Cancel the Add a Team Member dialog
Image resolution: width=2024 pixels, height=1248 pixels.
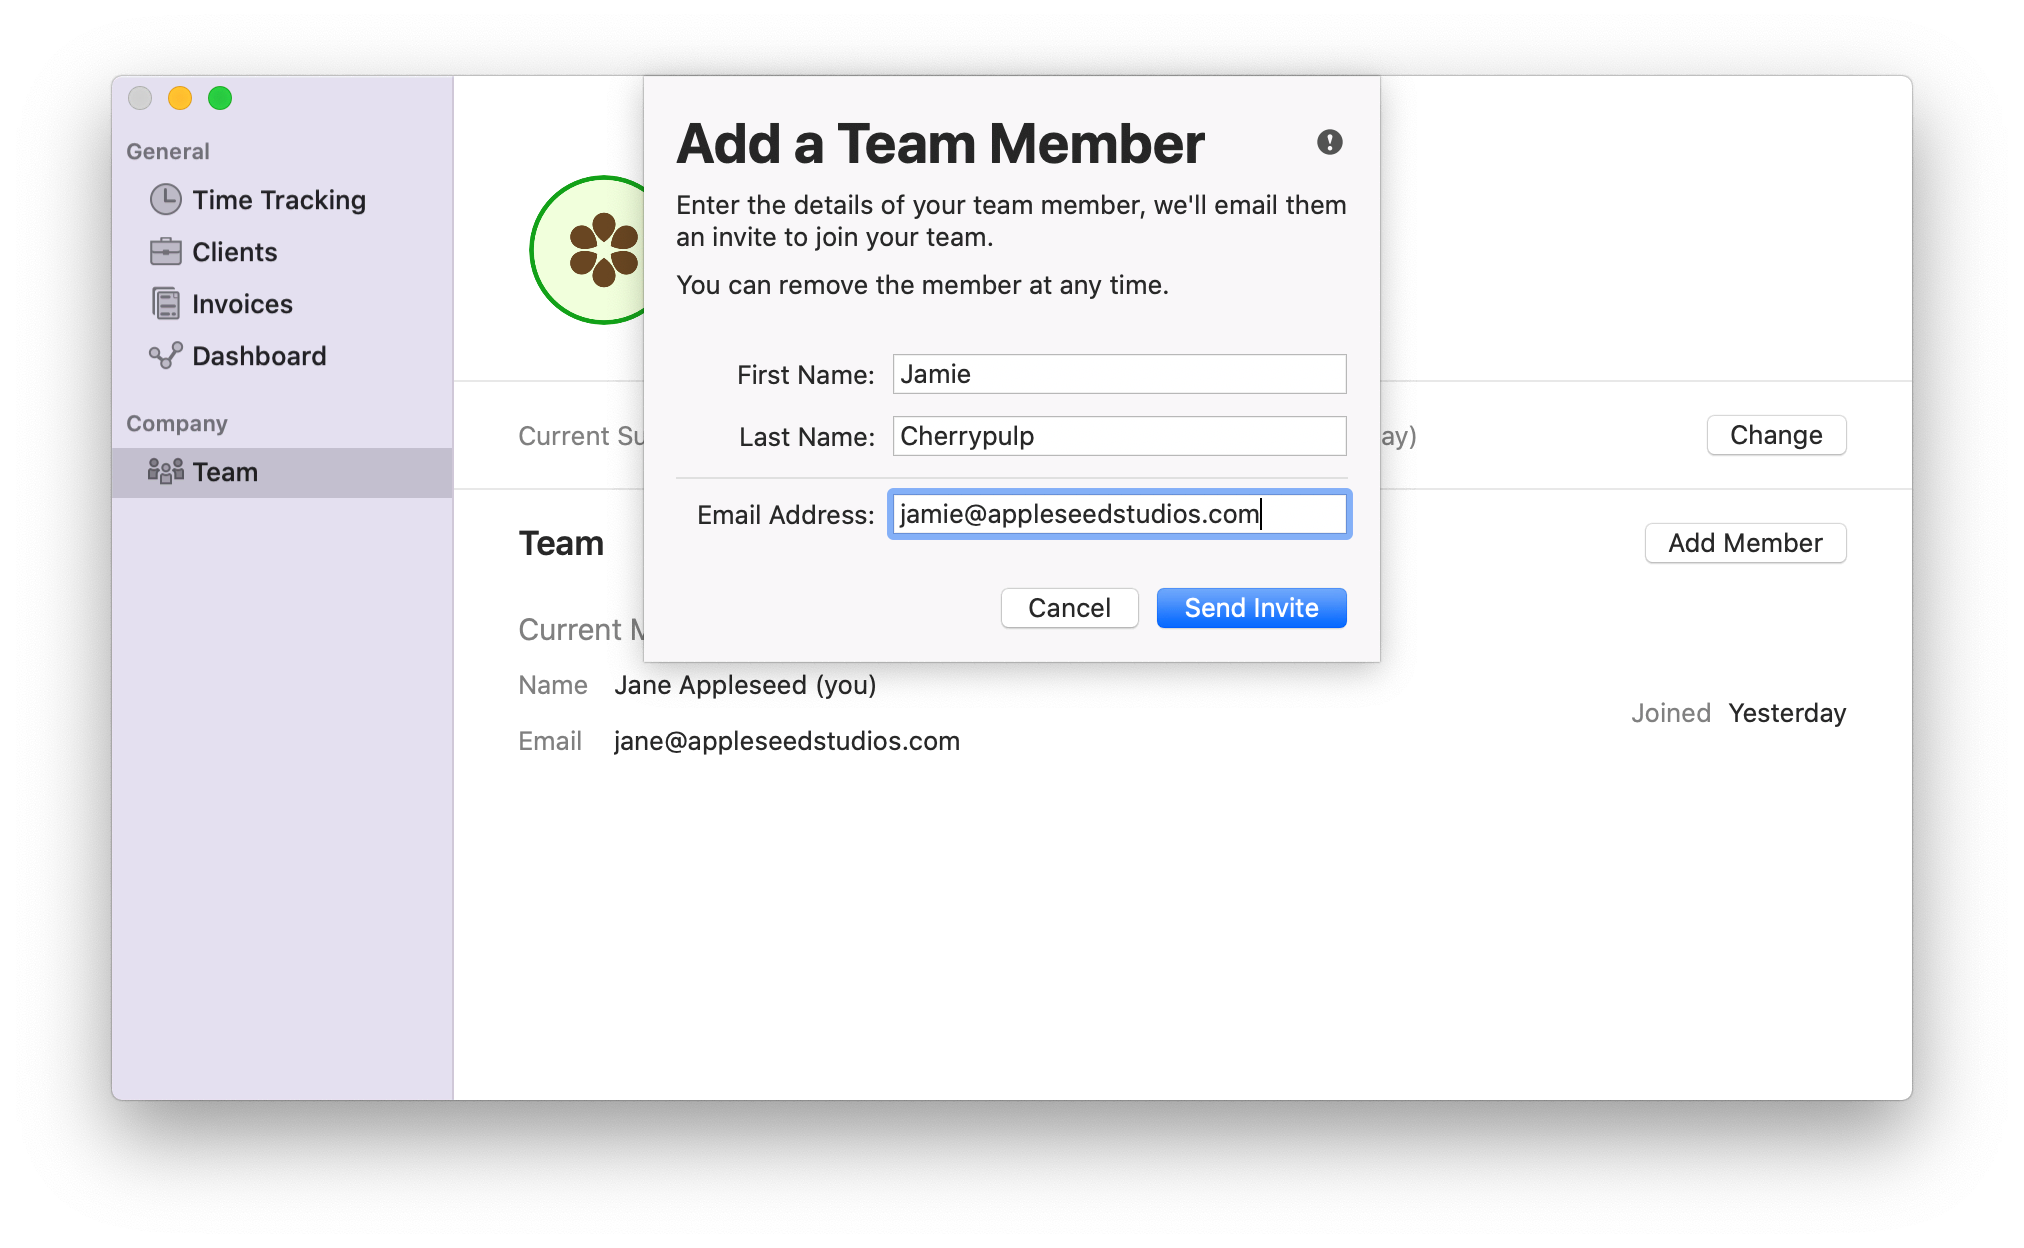pyautogui.click(x=1069, y=607)
